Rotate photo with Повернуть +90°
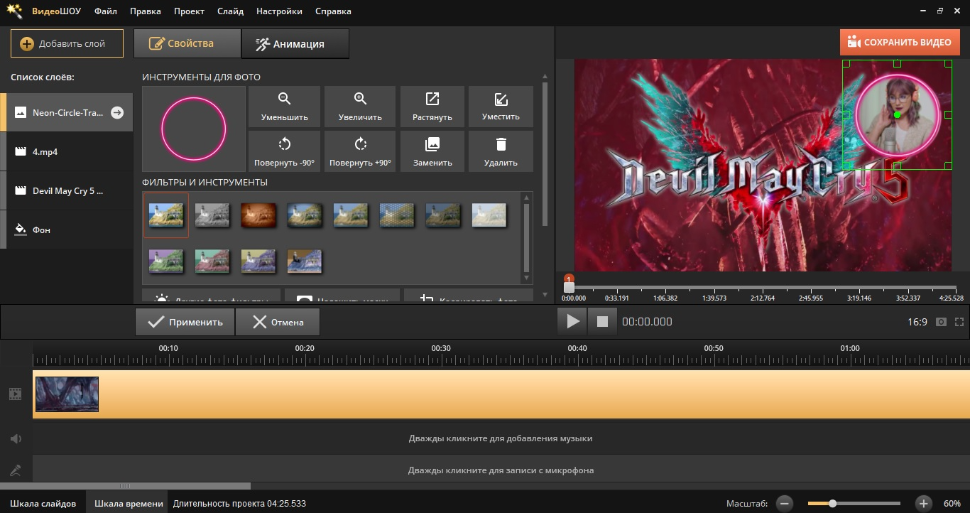The width and height of the screenshot is (970, 513). (x=360, y=152)
